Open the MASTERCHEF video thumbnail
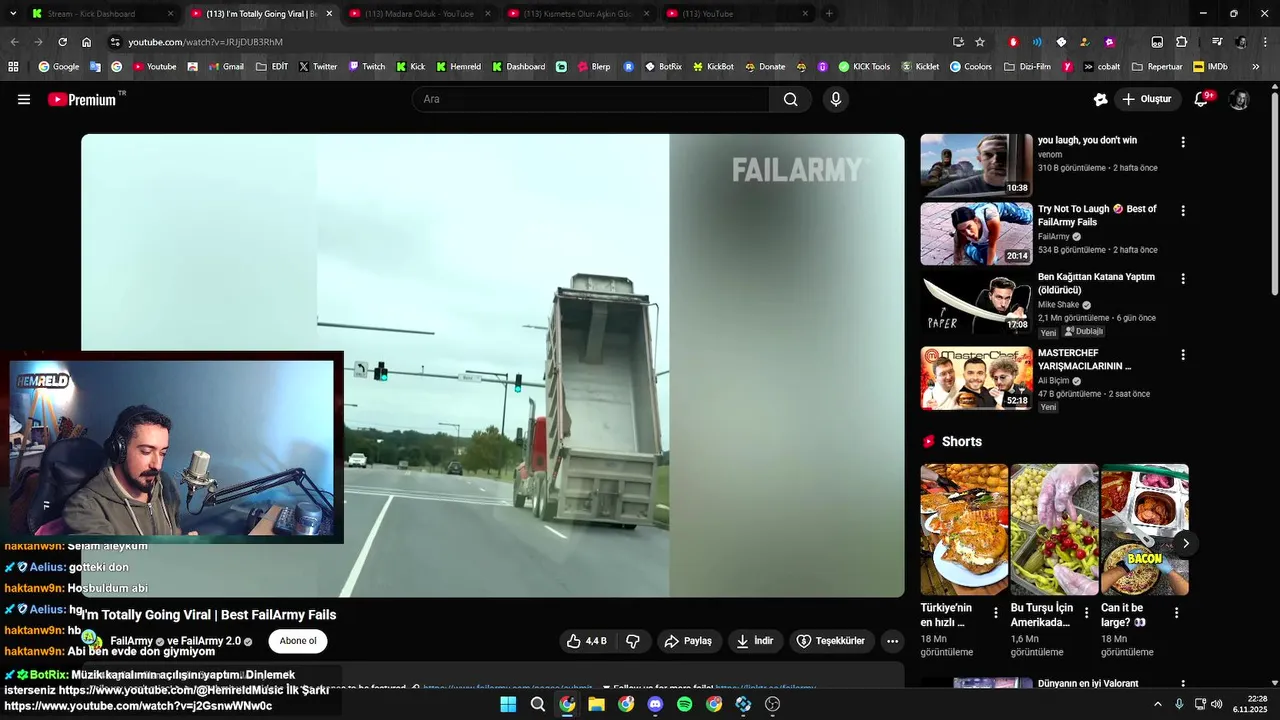Screen dimensions: 1280x720 tap(976, 378)
